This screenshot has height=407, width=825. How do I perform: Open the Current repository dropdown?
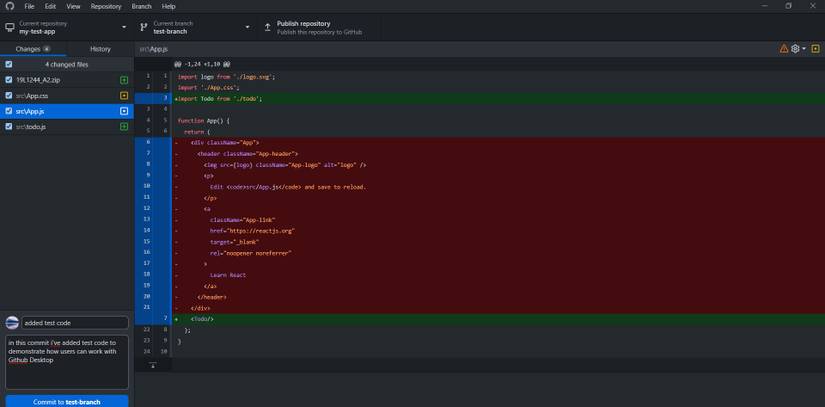[x=66, y=27]
